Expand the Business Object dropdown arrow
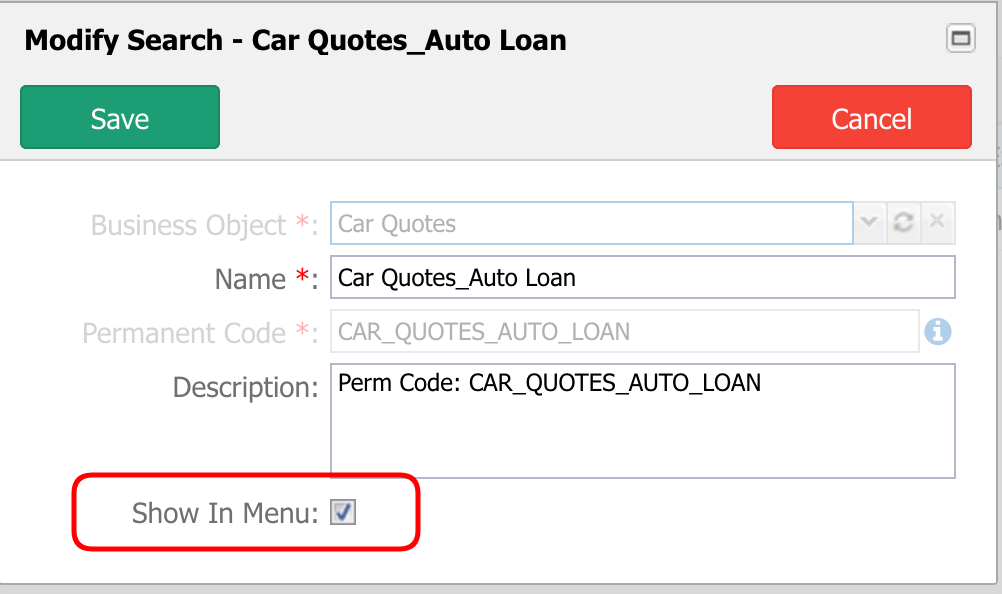Screen dimensions: 1002x594 (869, 222)
